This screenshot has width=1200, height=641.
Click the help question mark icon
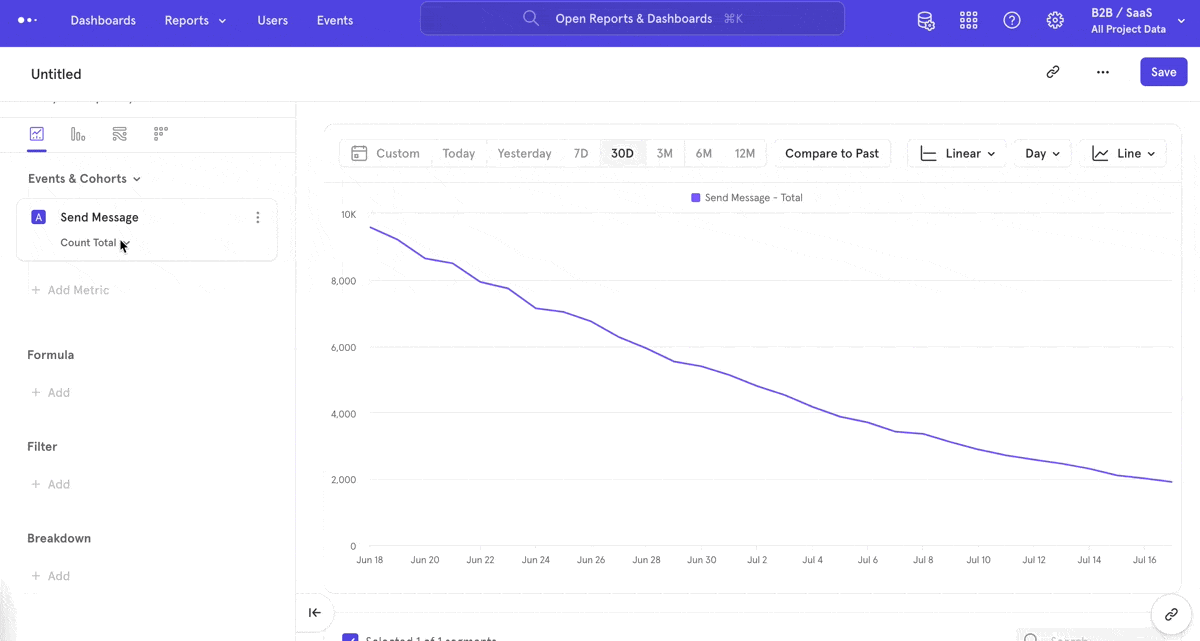[1012, 20]
